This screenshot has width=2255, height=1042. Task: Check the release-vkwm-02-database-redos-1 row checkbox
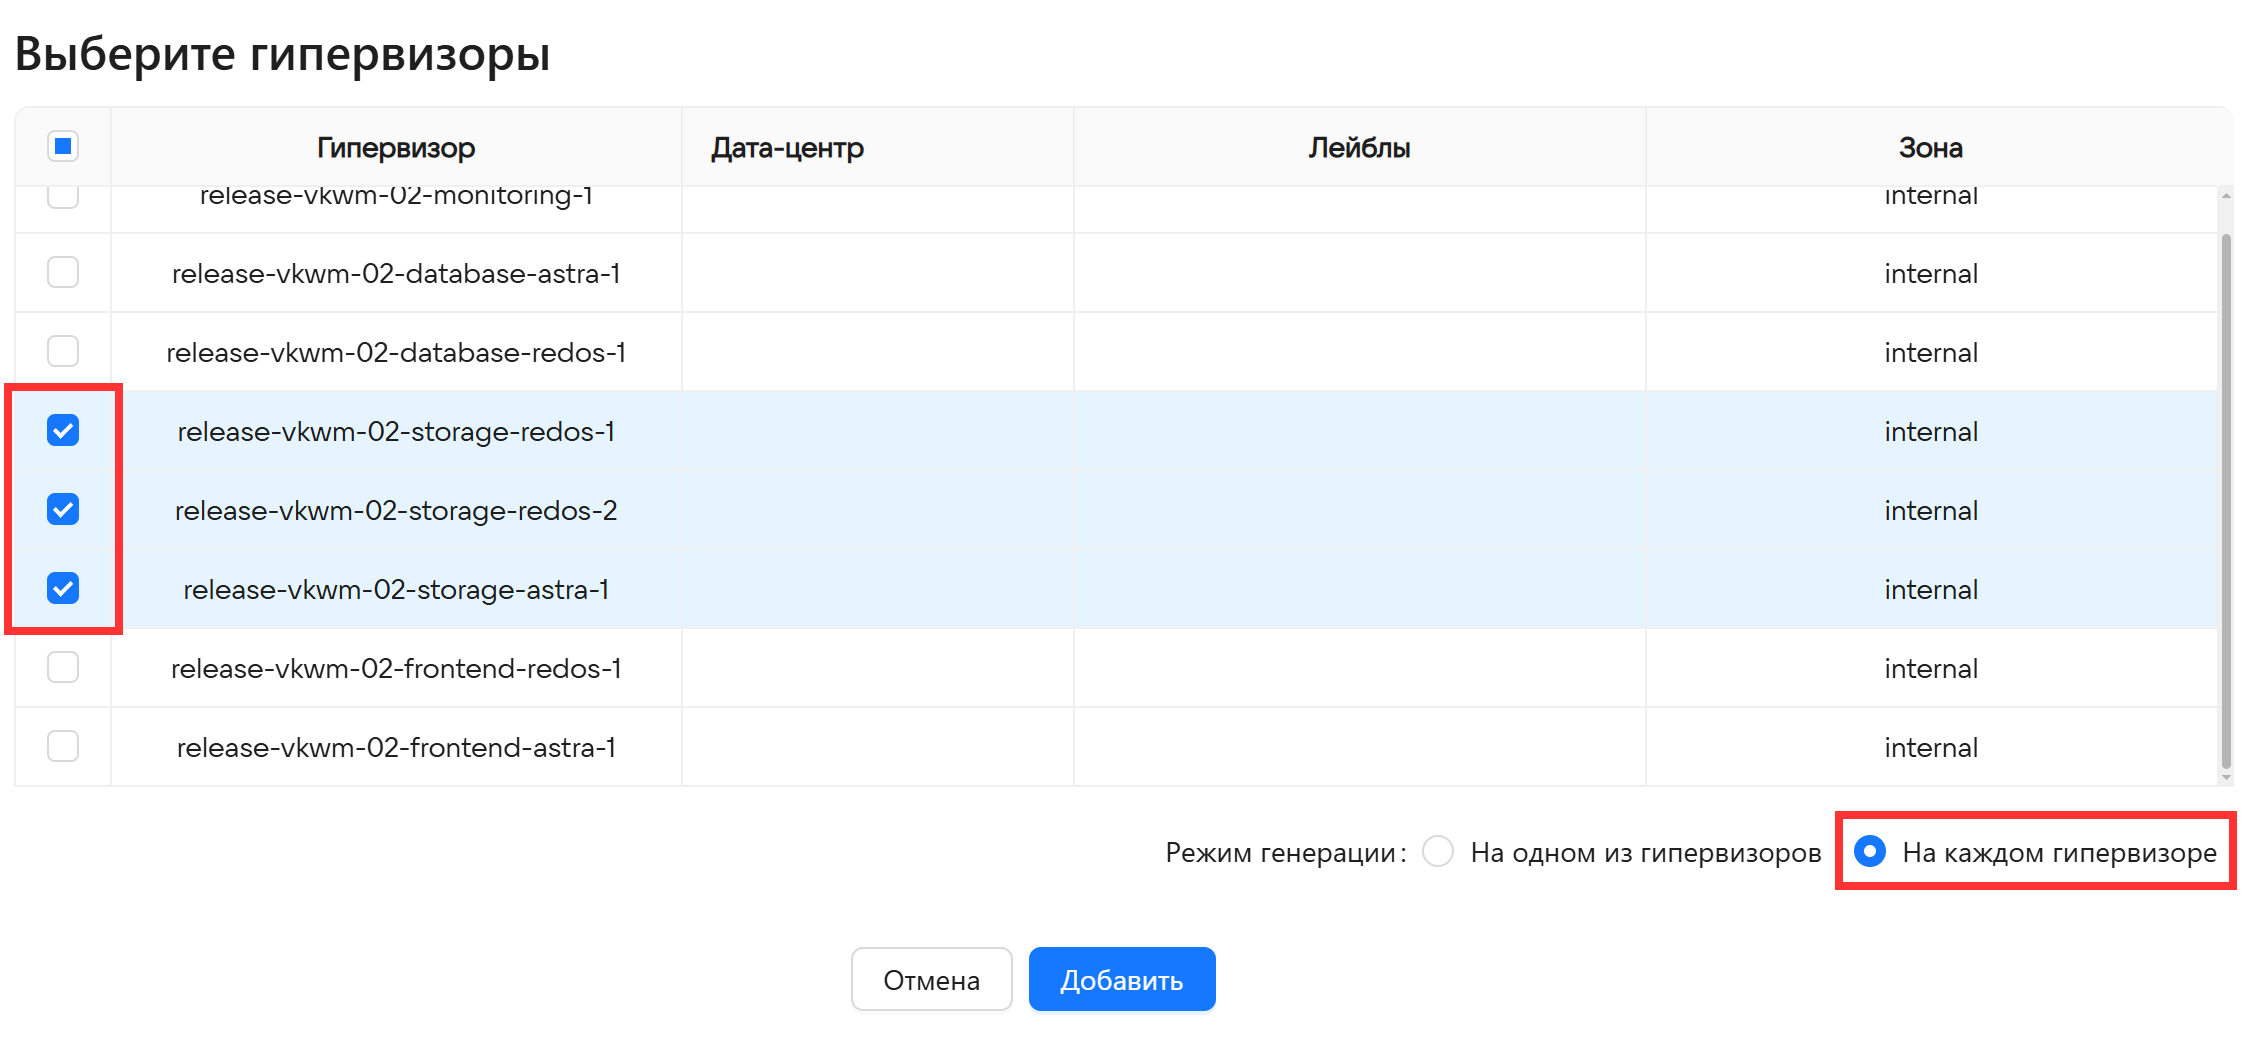[x=63, y=351]
